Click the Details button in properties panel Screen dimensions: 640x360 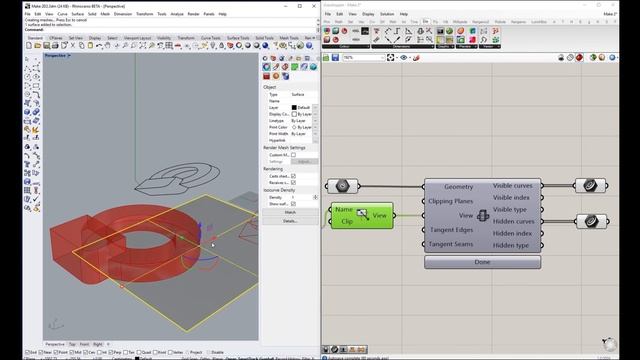tap(290, 221)
